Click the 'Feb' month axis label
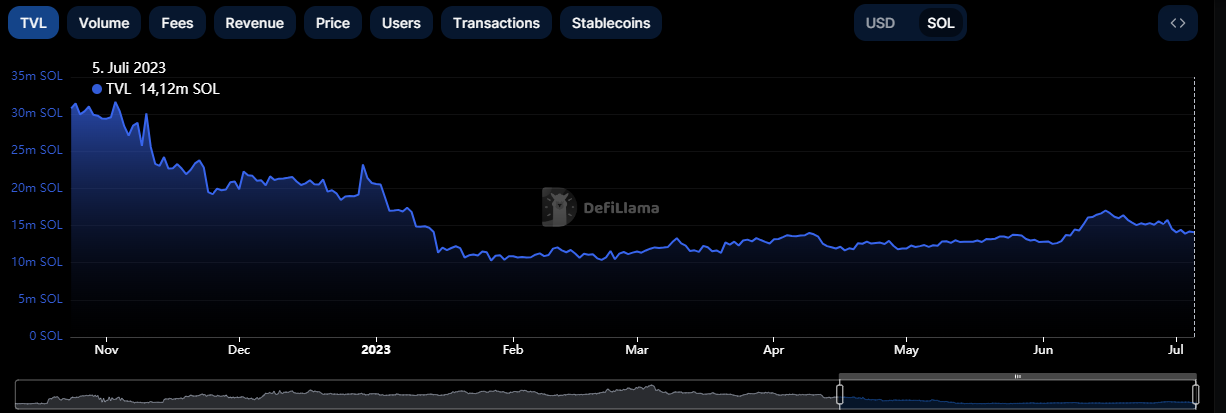Screen dimensions: 1226x413 (x=512, y=350)
